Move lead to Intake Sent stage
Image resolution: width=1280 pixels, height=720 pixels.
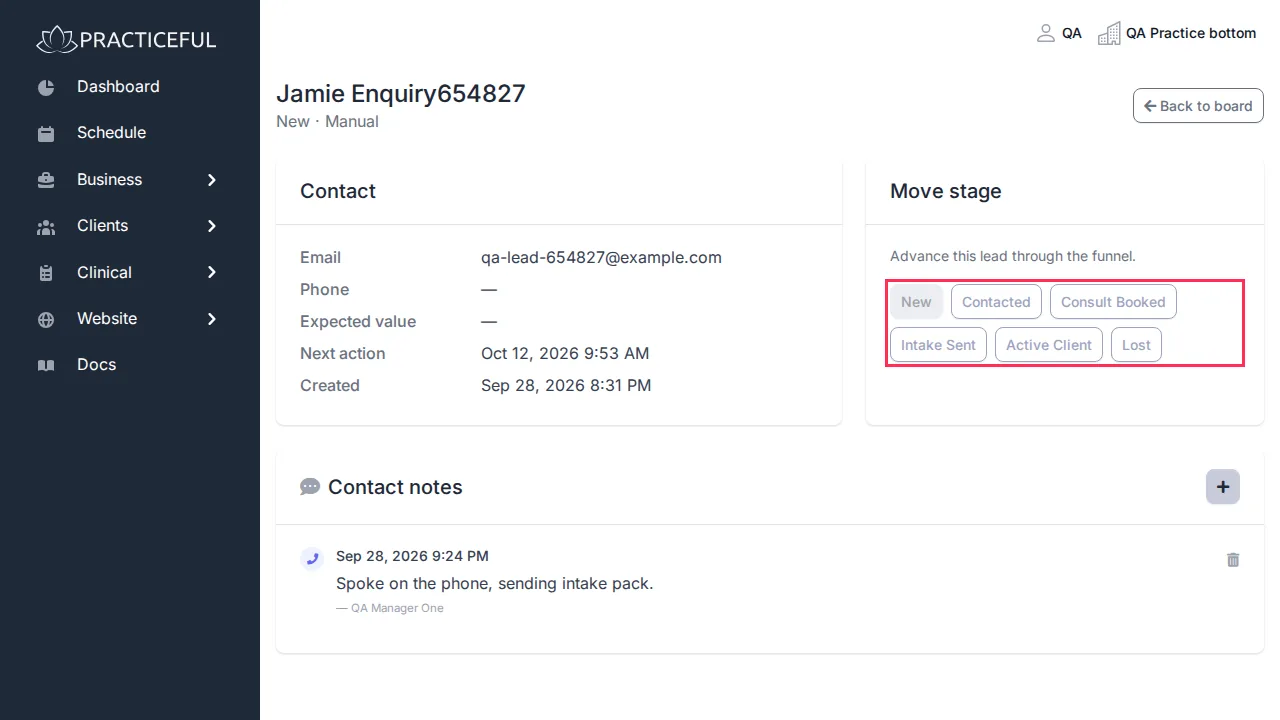tap(938, 345)
